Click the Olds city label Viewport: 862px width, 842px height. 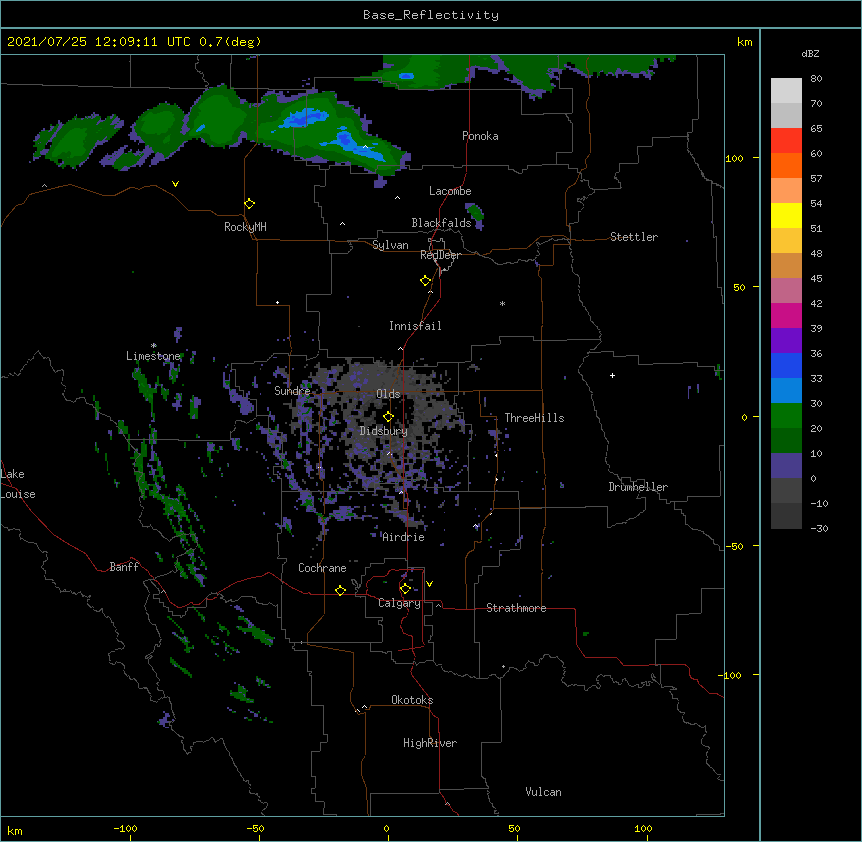tap(388, 394)
